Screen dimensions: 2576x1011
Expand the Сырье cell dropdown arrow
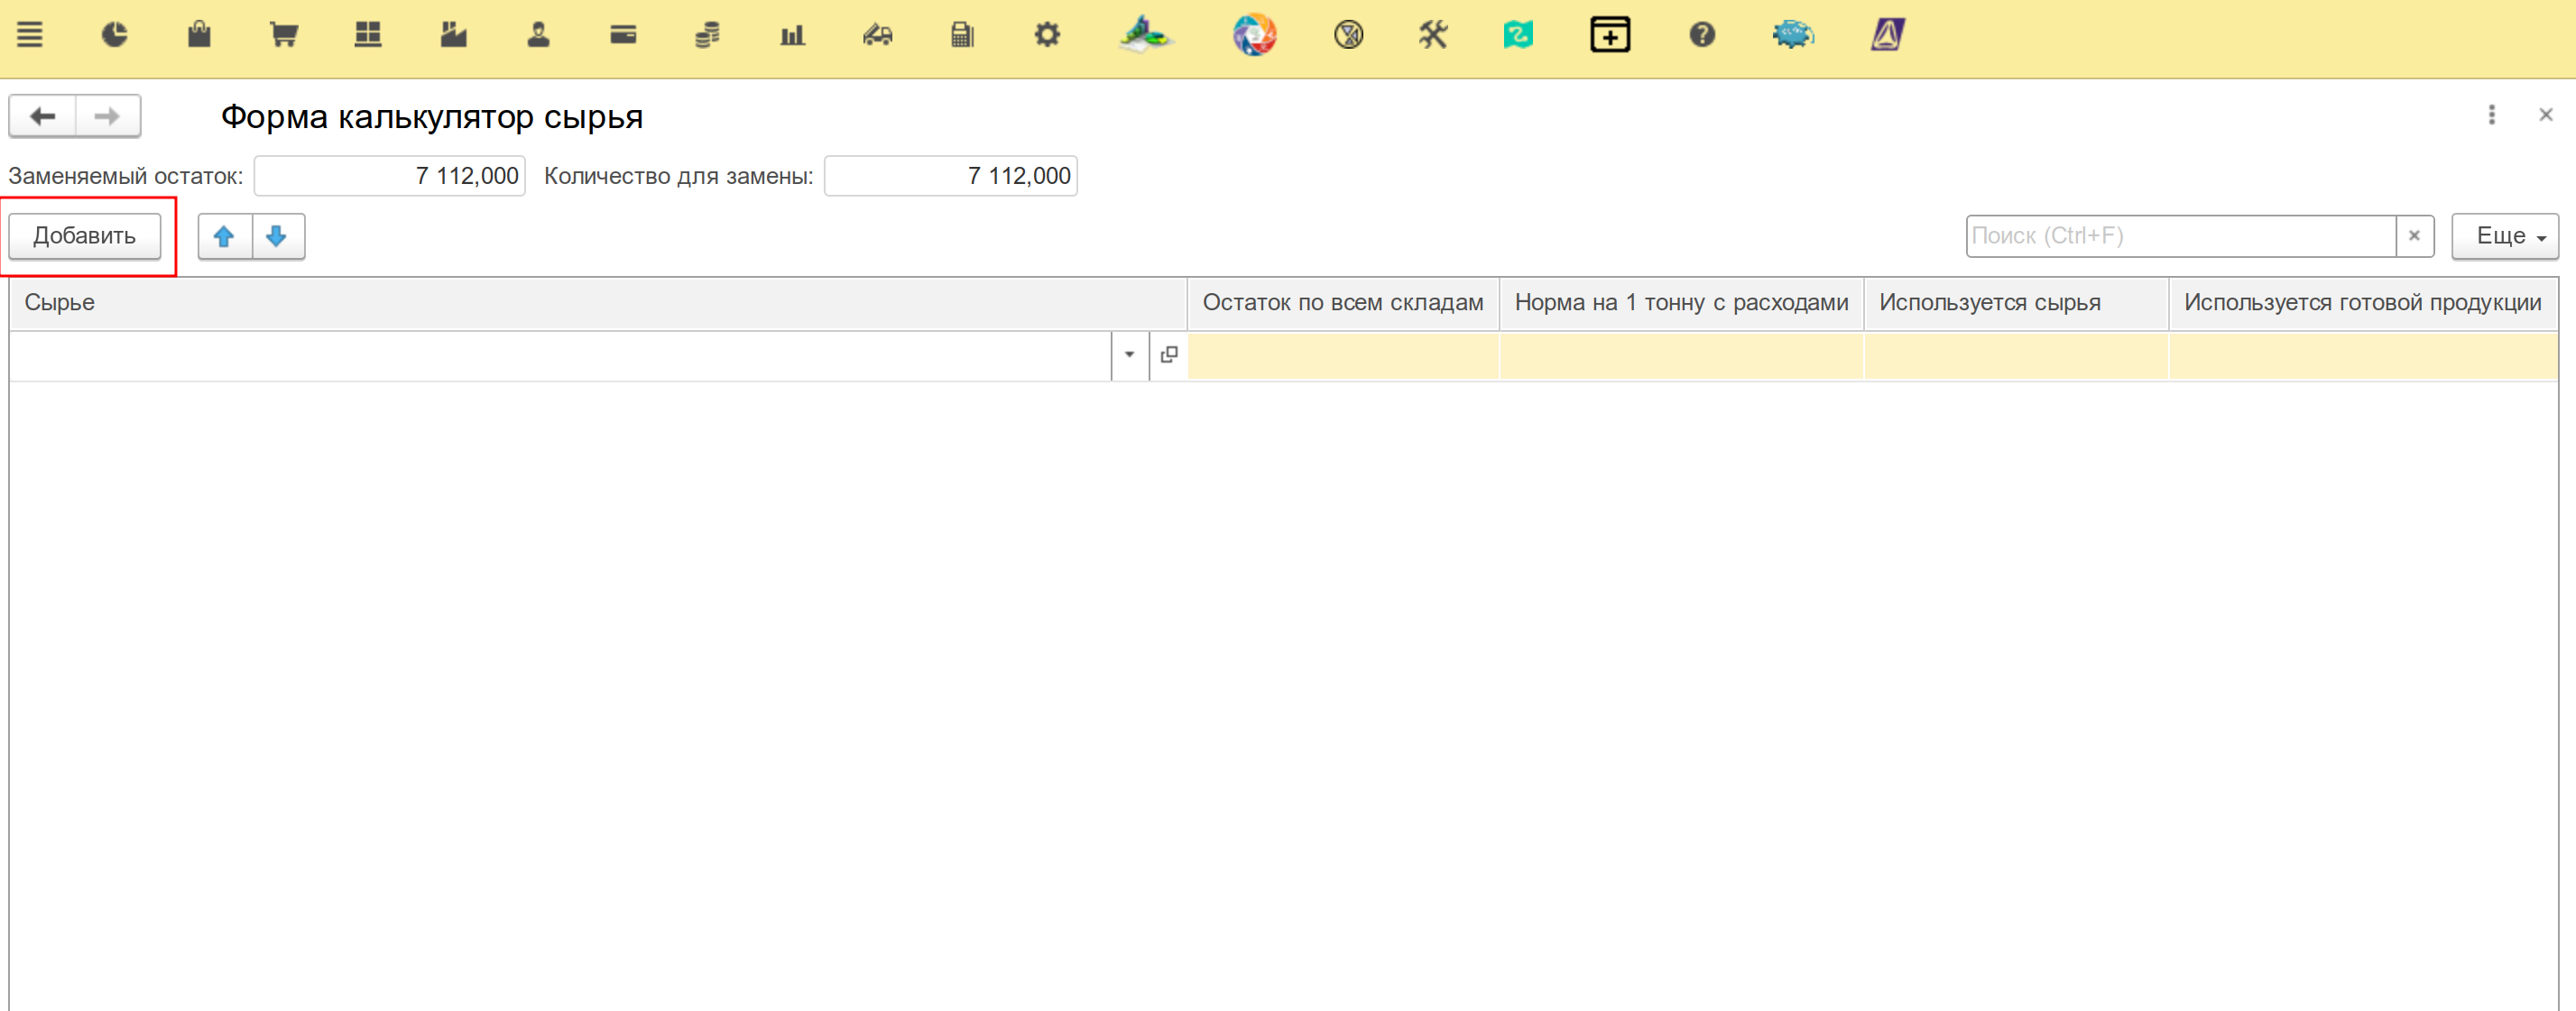[1129, 355]
